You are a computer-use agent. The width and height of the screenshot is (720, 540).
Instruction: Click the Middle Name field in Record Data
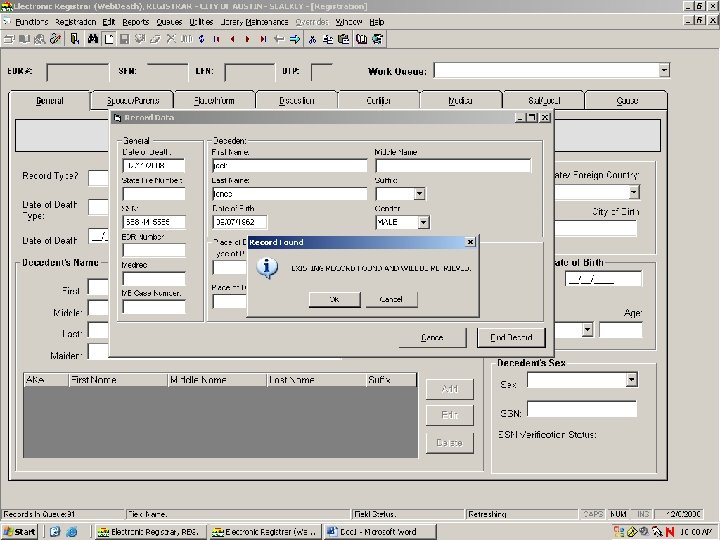453,166
